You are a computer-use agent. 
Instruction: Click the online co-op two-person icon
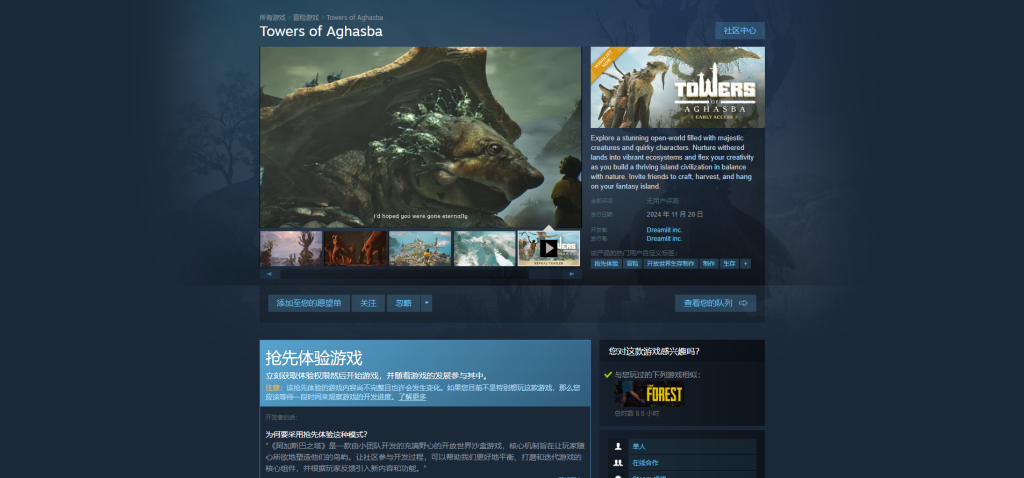618,463
